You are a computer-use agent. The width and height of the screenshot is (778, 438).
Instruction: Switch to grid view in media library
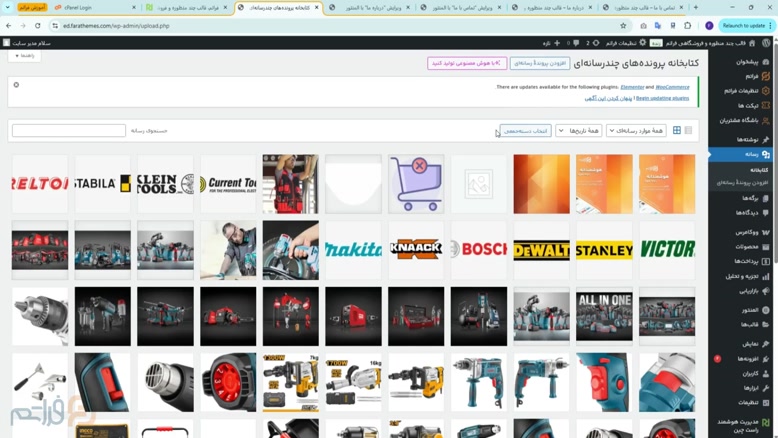pos(677,131)
